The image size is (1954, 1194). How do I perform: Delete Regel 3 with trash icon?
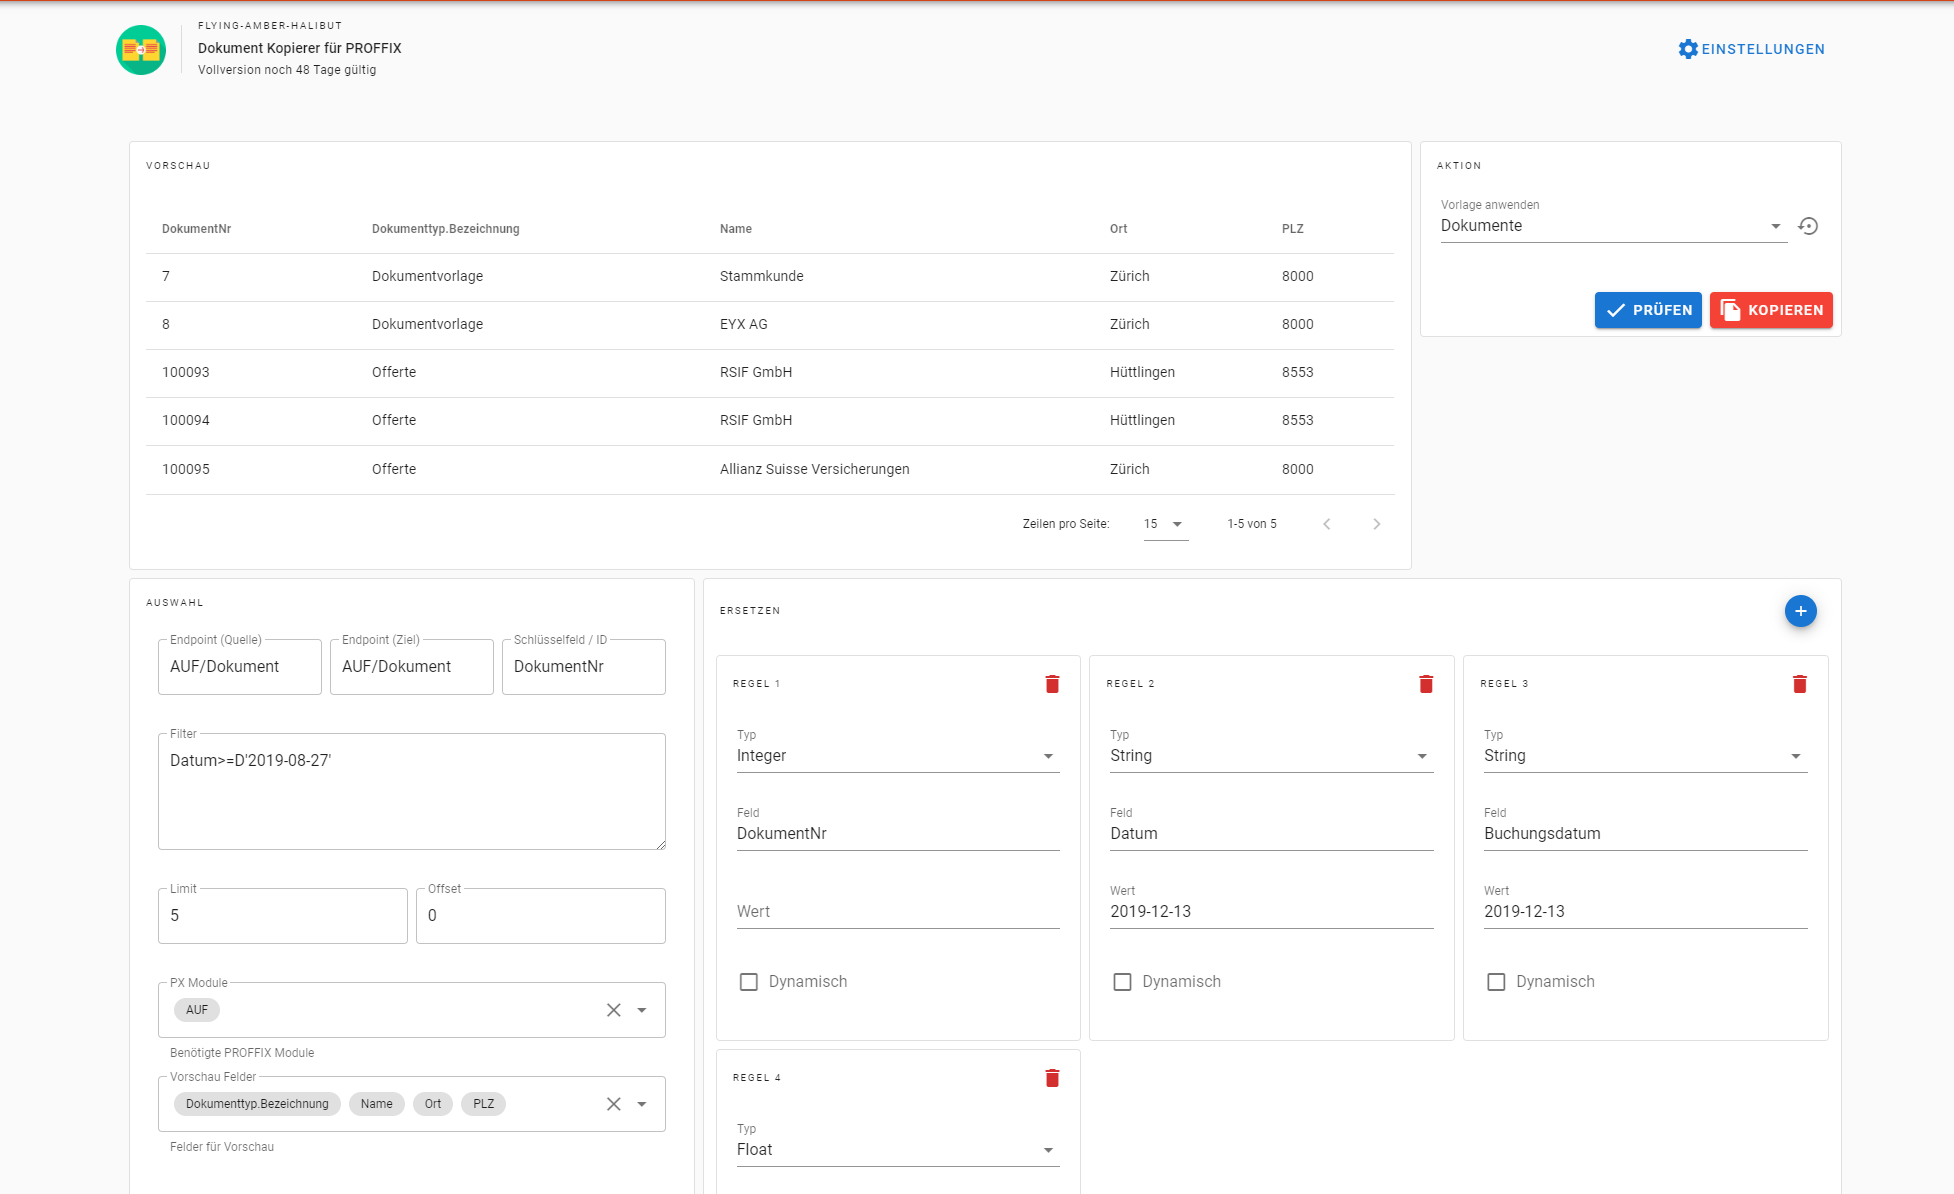pos(1799,684)
